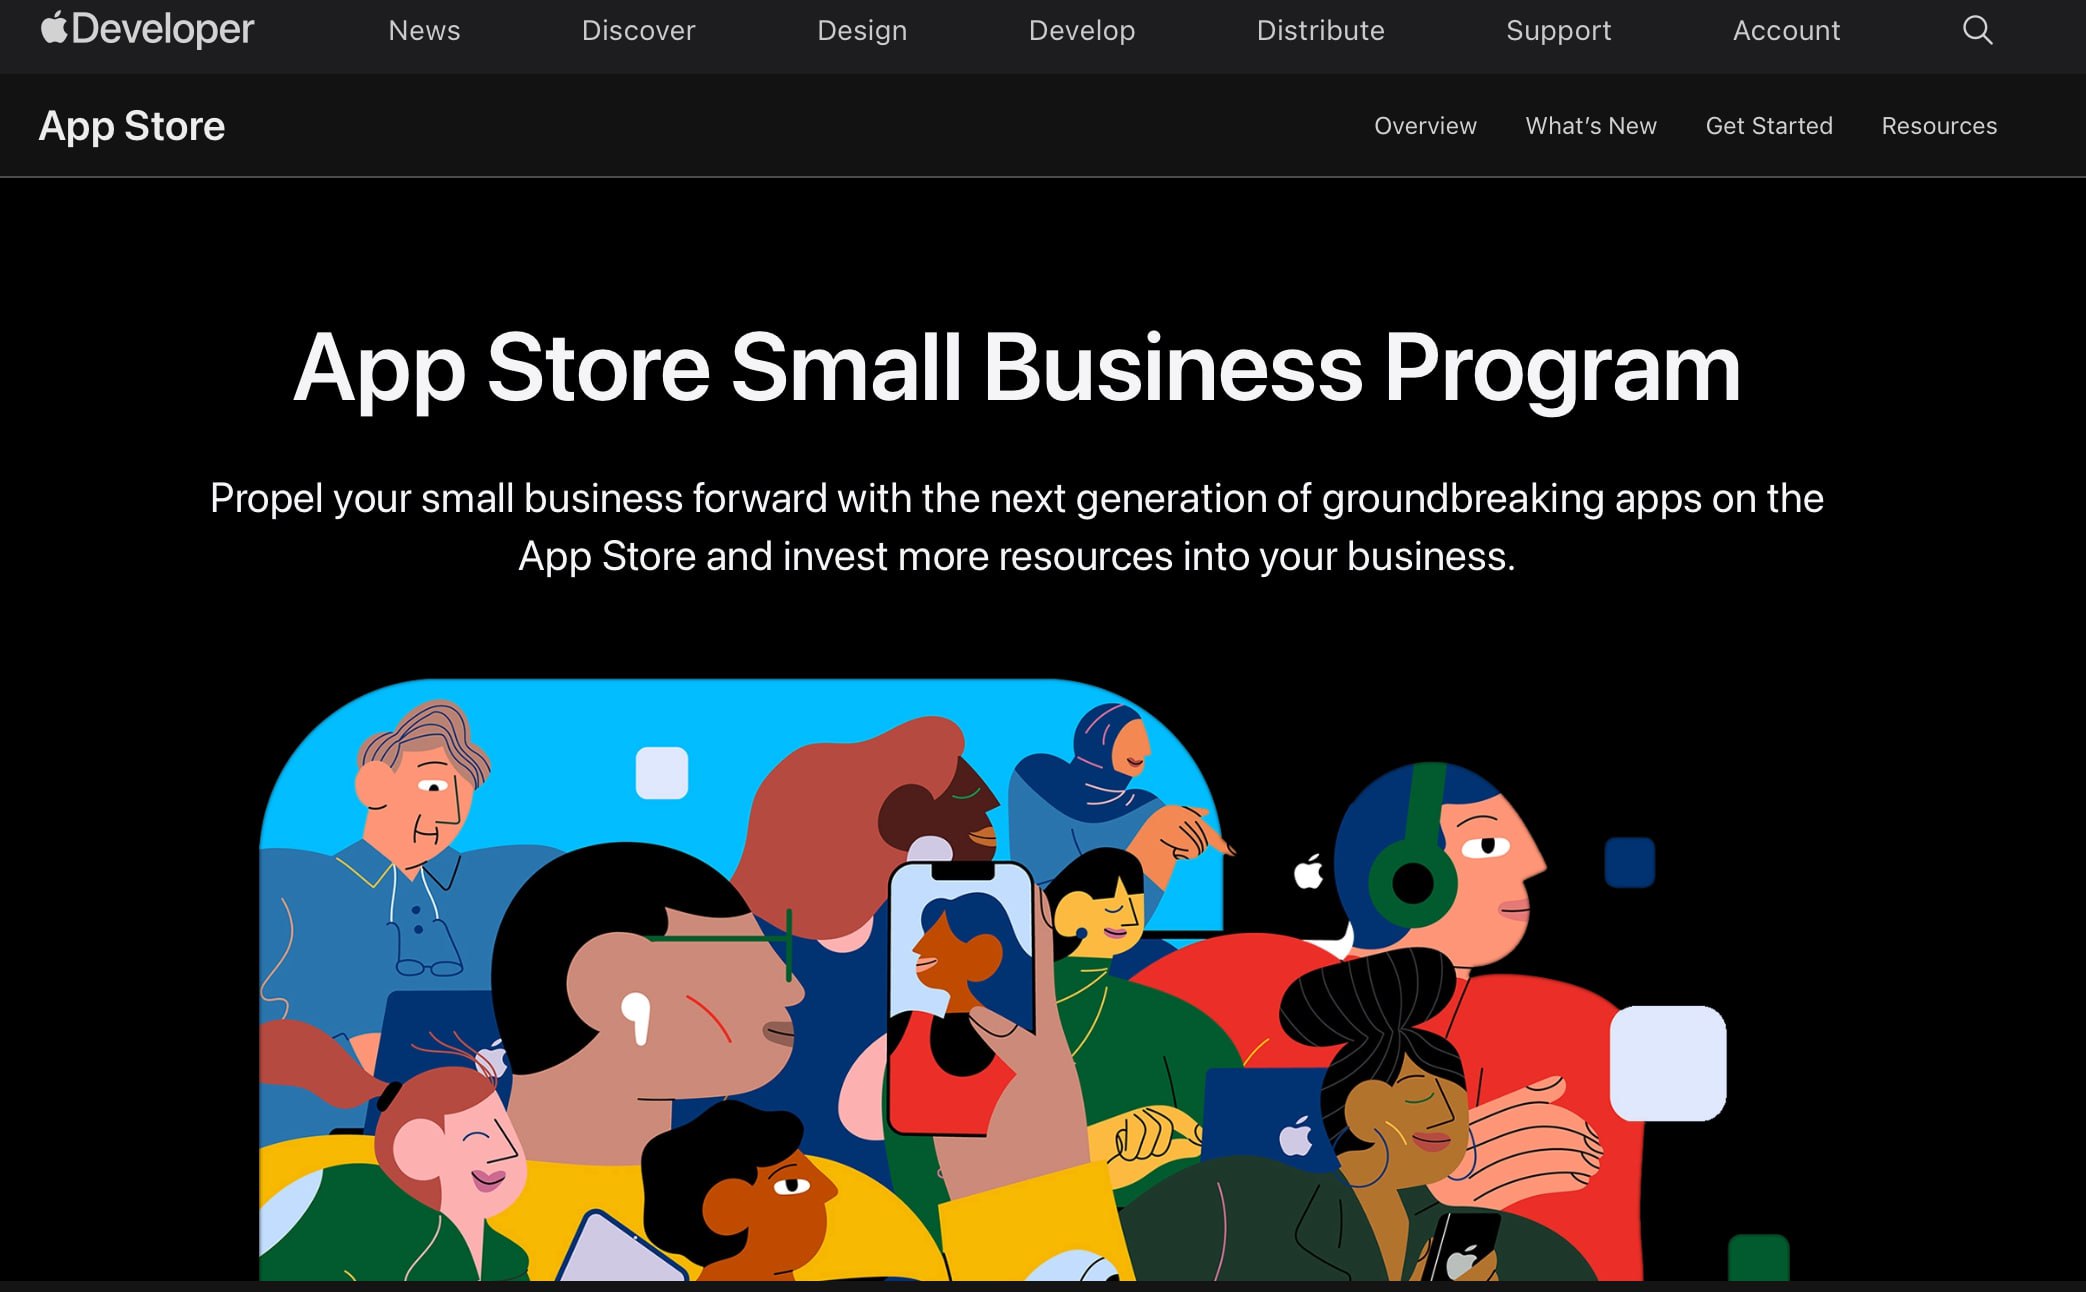The height and width of the screenshot is (1292, 2086).
Task: Switch to the Overview tab
Action: tap(1425, 126)
